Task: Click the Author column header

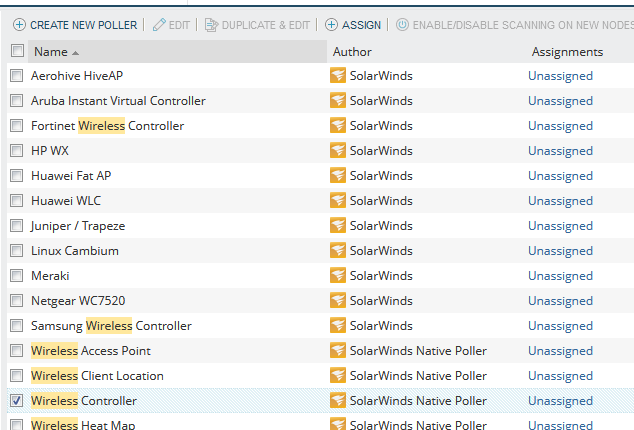Action: (352, 52)
